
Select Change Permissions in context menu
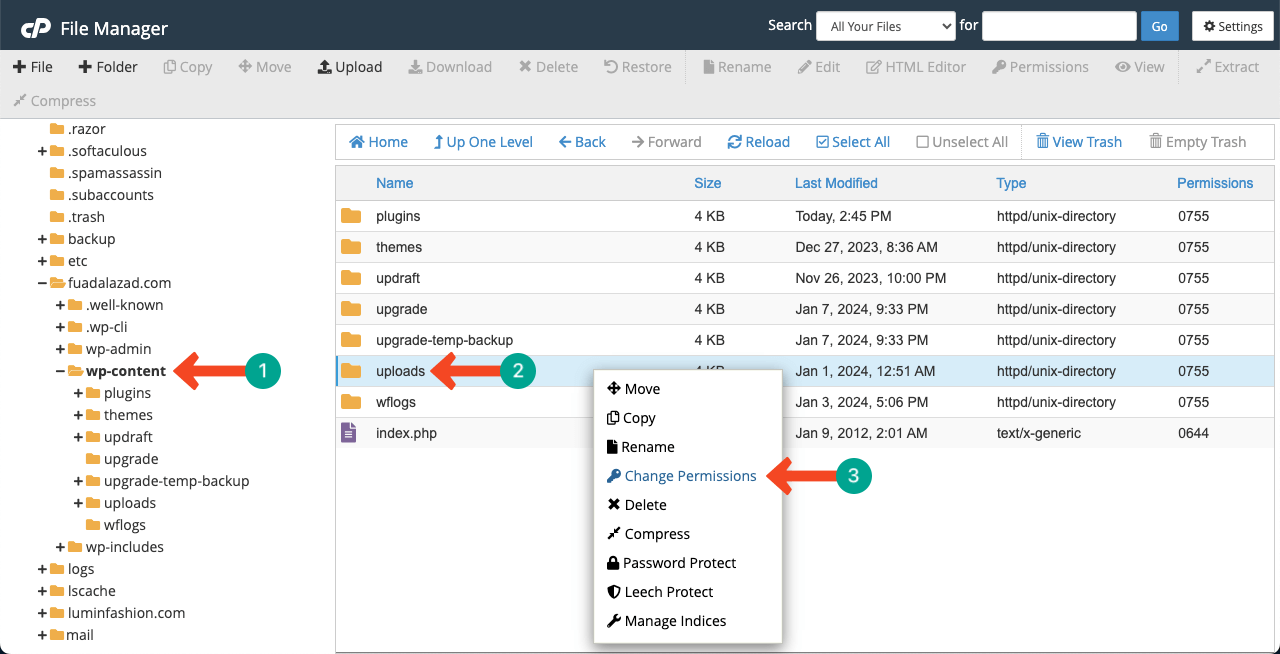681,476
